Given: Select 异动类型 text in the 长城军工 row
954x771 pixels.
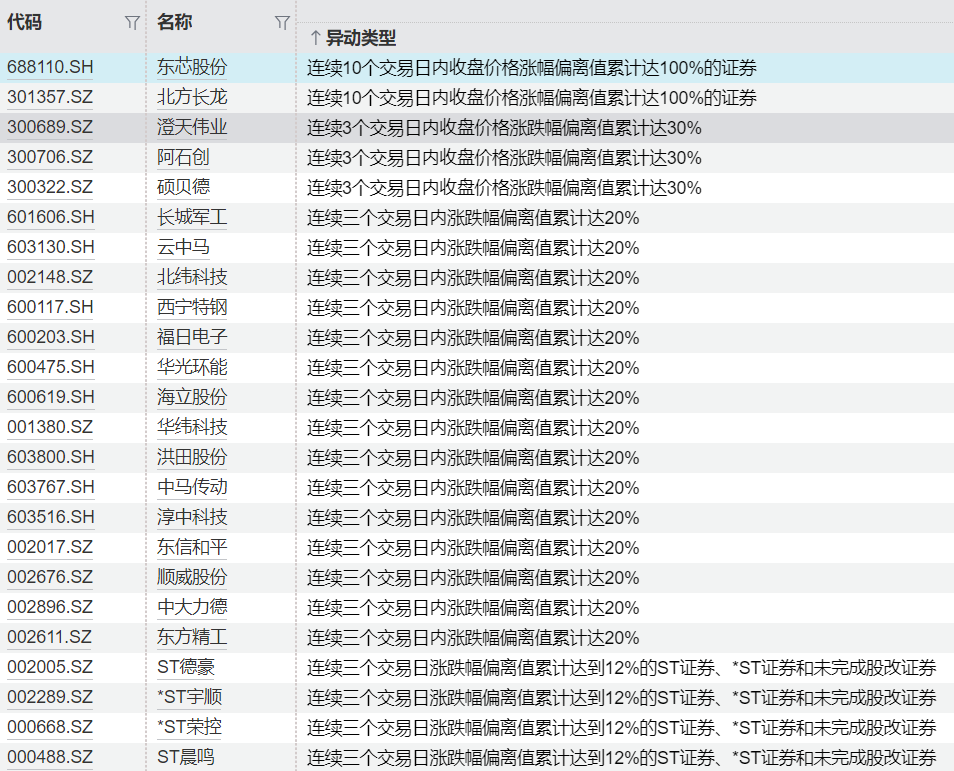Looking at the screenshot, I should [x=473, y=218].
